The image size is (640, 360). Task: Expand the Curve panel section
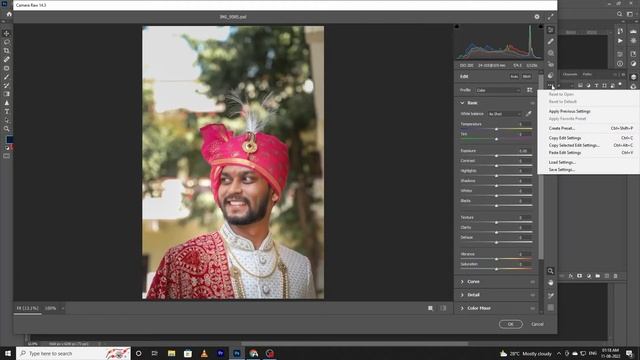tap(462, 282)
